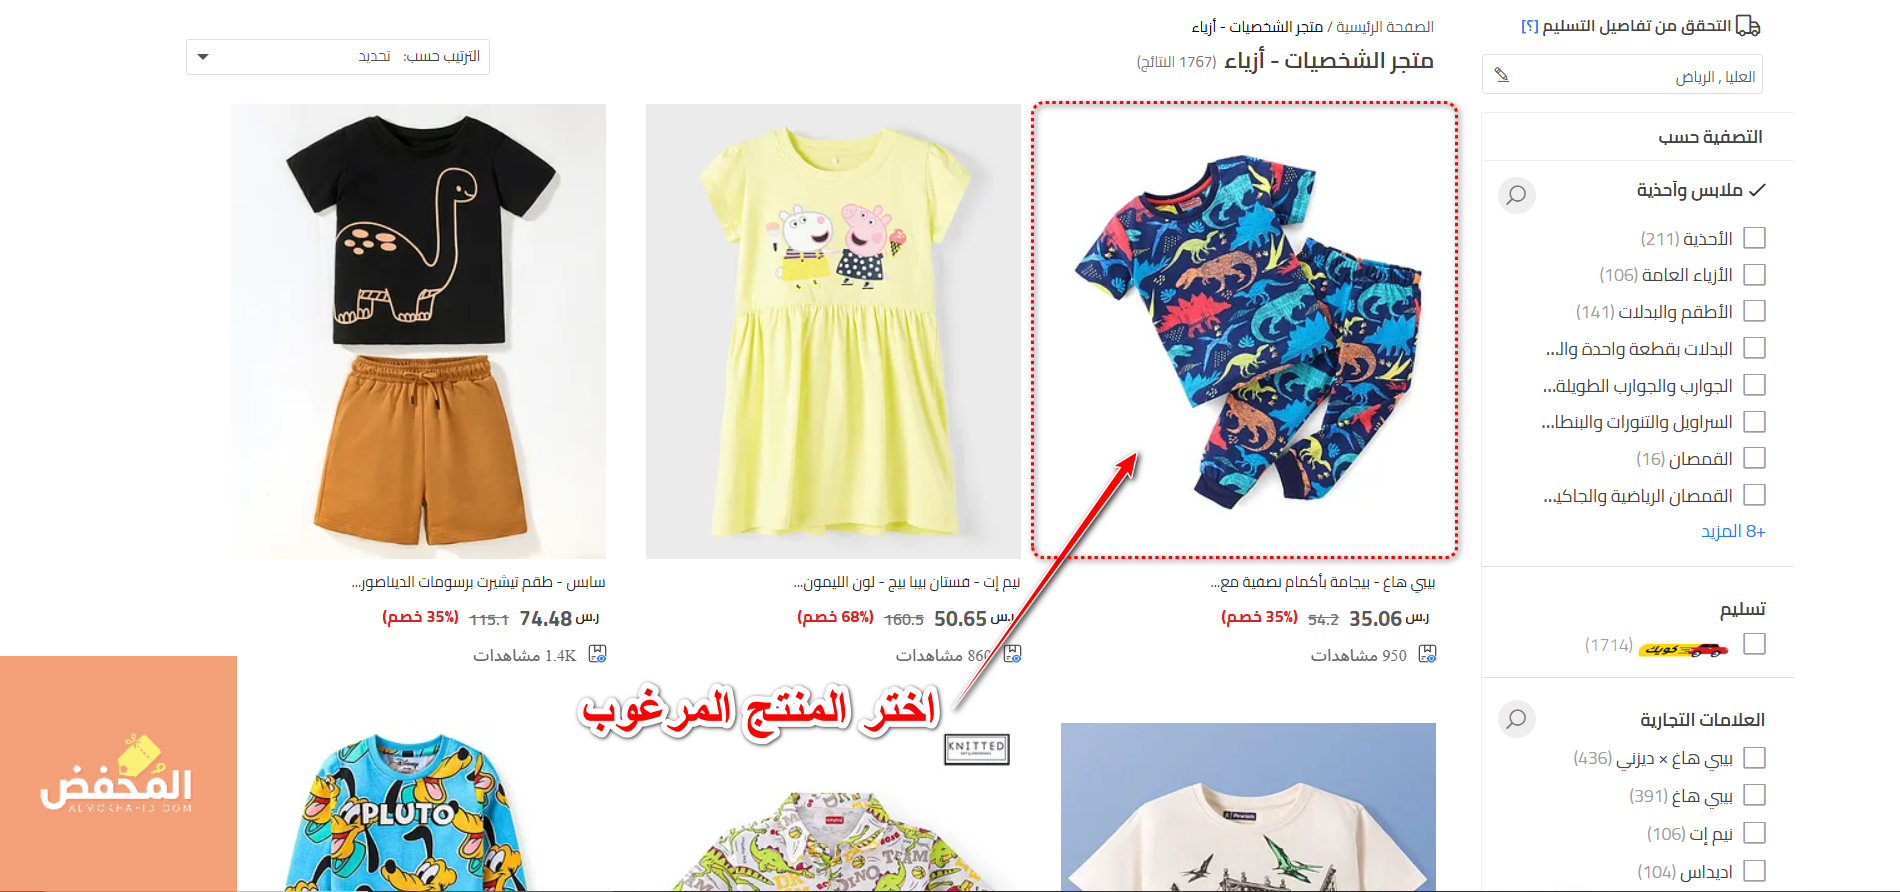Click save icon under yellow Peppa dress
Image resolution: width=1900 pixels, height=892 pixels.
coord(1013,654)
